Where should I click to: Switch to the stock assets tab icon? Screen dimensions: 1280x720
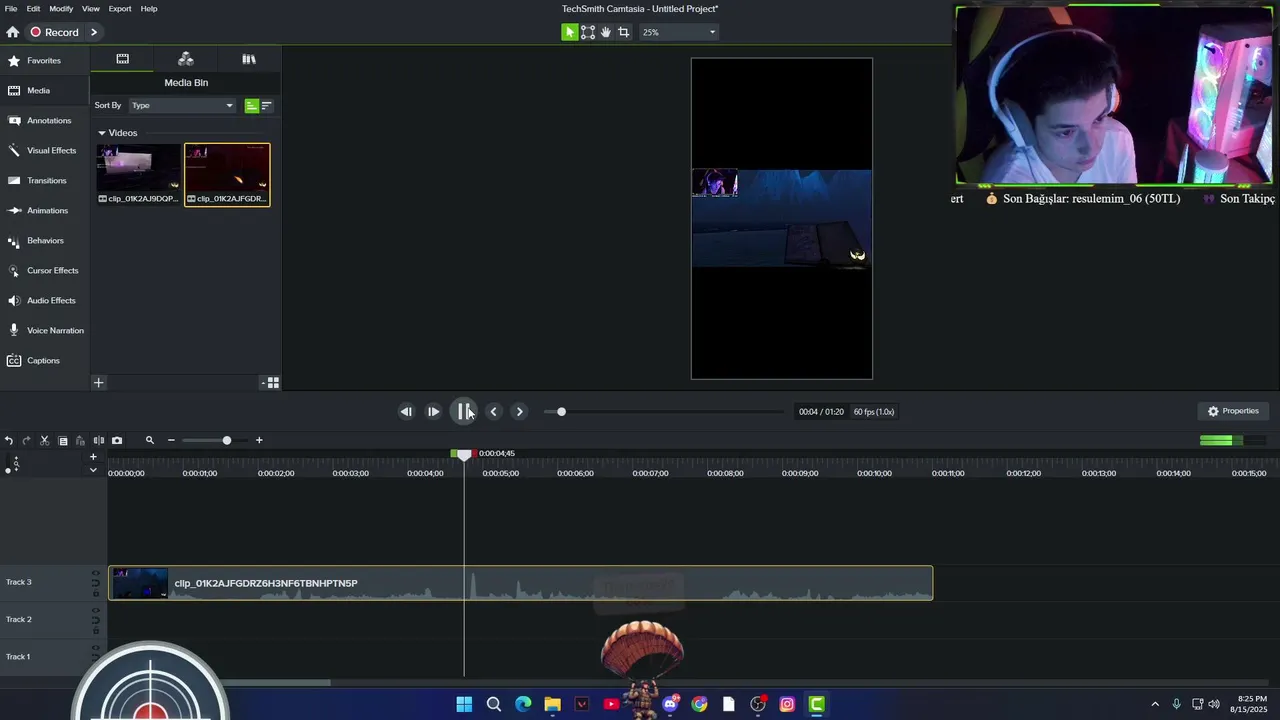186,59
